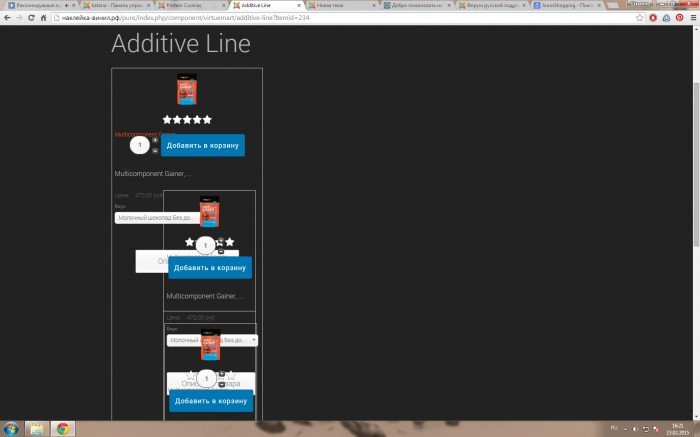
Task: Increase quantity of the top product
Action: [x=155, y=140]
